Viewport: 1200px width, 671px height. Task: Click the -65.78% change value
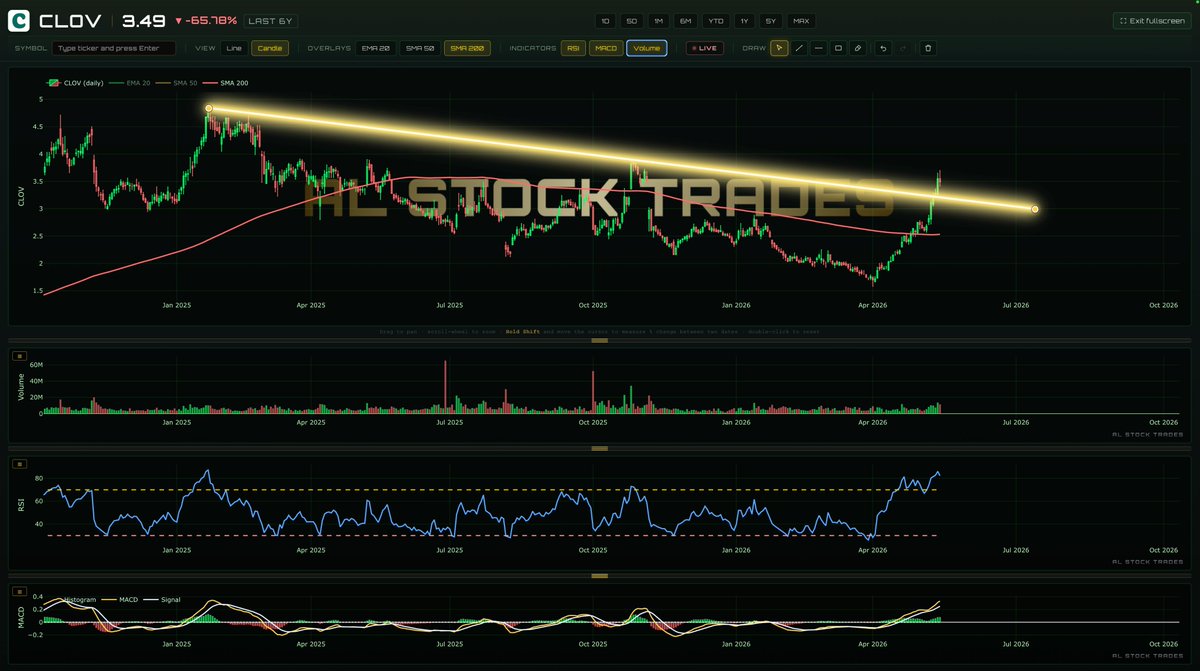(x=205, y=21)
